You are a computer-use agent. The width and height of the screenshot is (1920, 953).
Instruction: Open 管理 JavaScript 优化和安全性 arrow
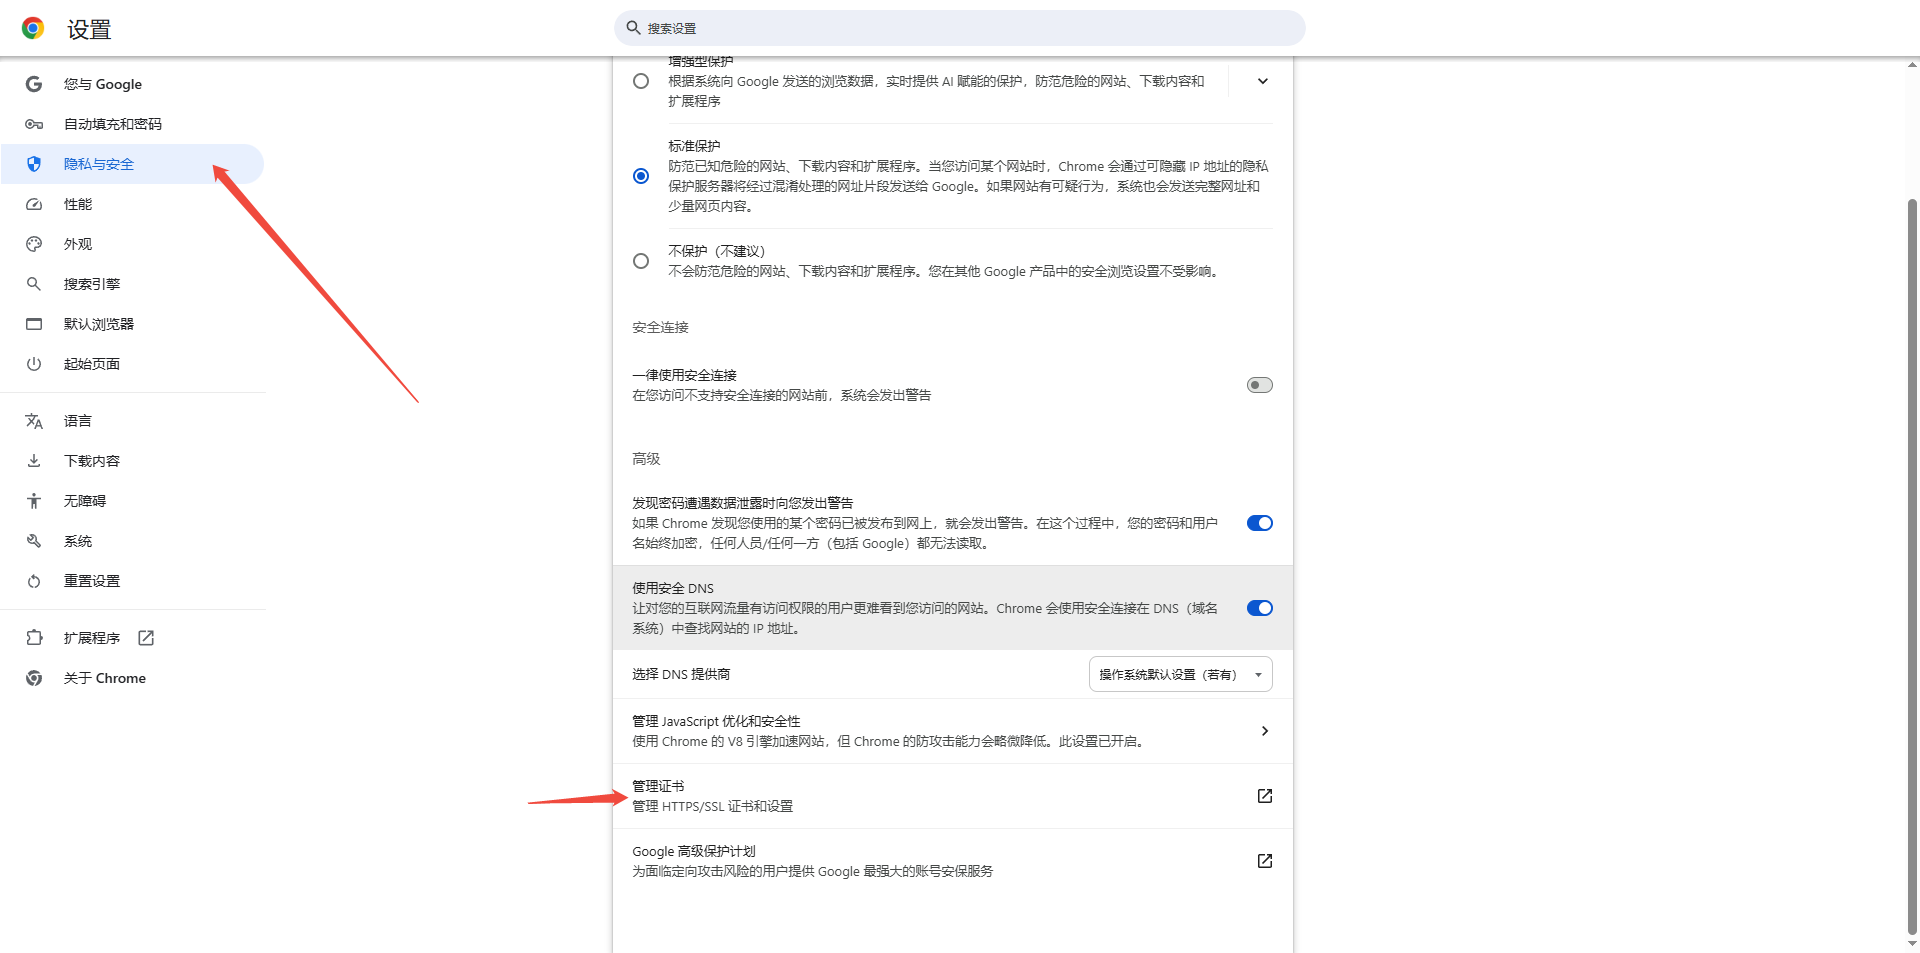tap(1264, 731)
